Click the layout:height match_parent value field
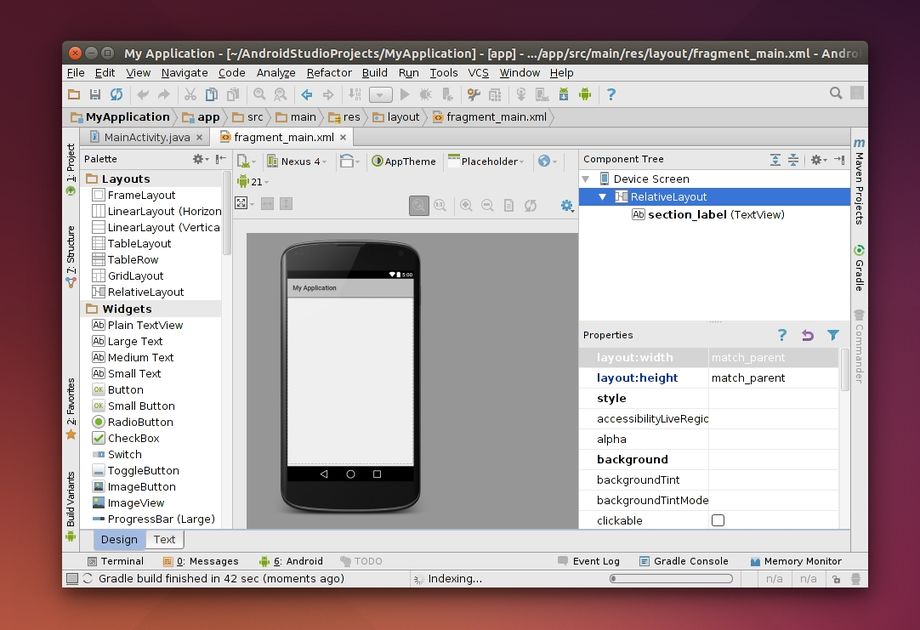 click(773, 378)
